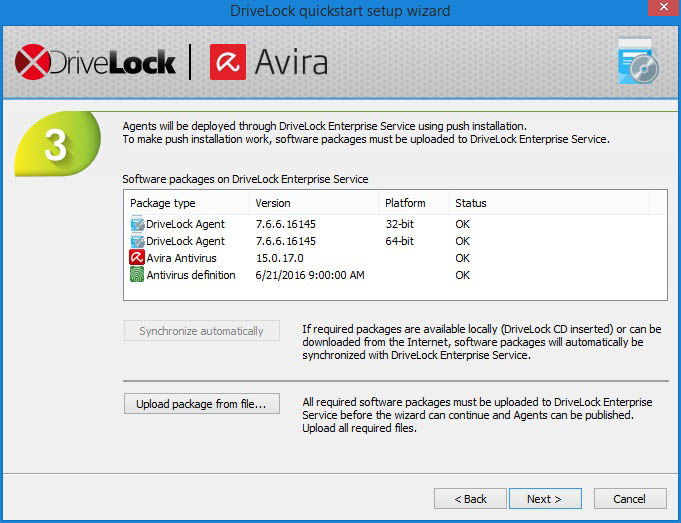Click the step 3 number badge
Viewport: 681px width, 523px height.
tap(56, 146)
